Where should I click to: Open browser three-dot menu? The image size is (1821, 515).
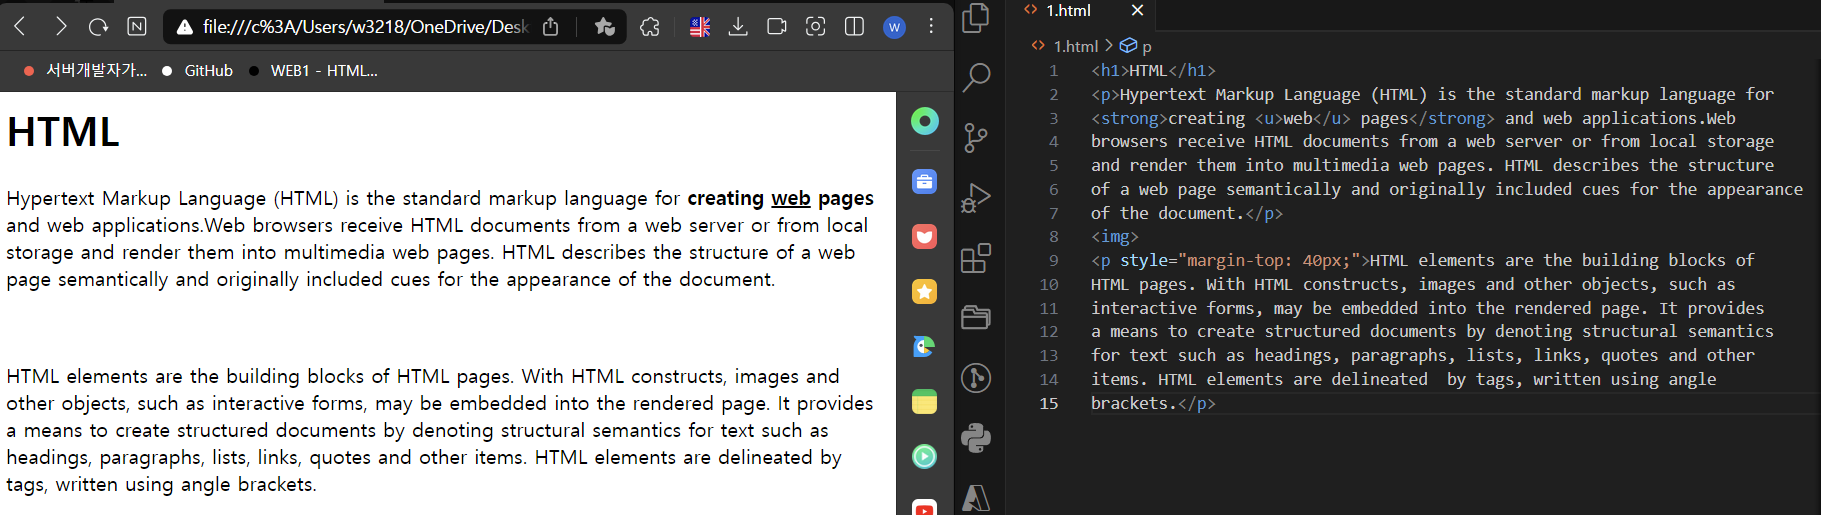pos(931,26)
